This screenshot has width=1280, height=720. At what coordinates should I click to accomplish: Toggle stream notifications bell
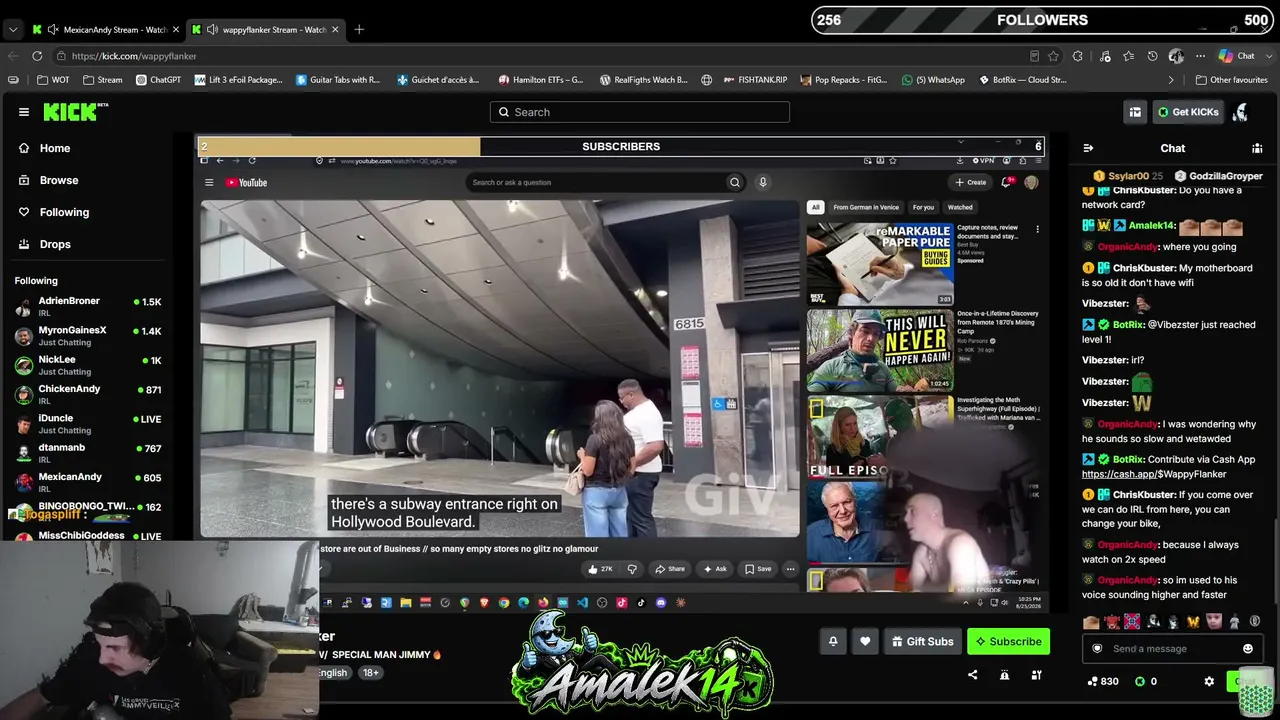pyautogui.click(x=833, y=641)
